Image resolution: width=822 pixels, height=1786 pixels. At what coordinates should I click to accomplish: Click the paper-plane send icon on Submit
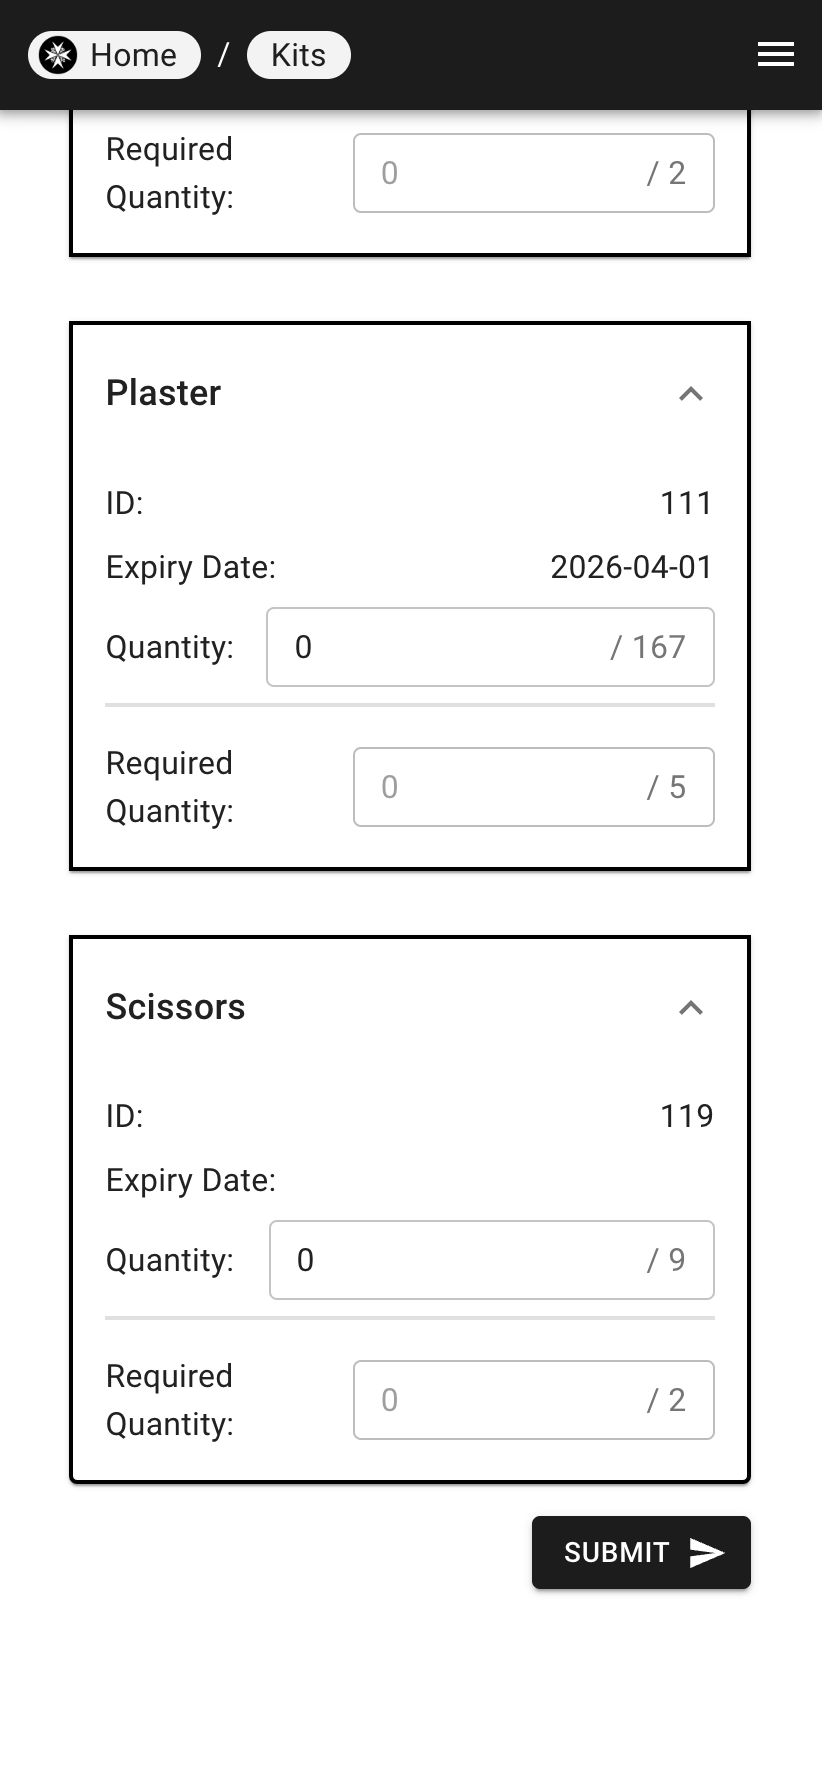707,1552
